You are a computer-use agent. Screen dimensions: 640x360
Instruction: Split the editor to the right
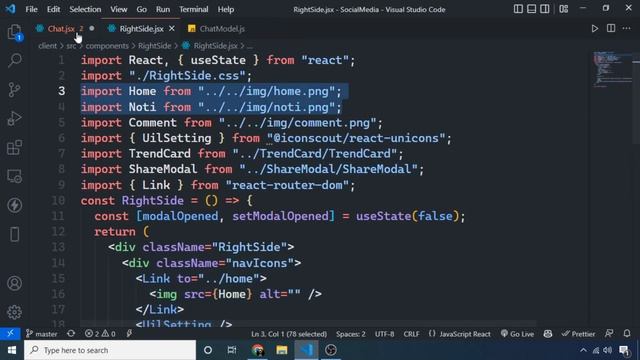pos(611,29)
